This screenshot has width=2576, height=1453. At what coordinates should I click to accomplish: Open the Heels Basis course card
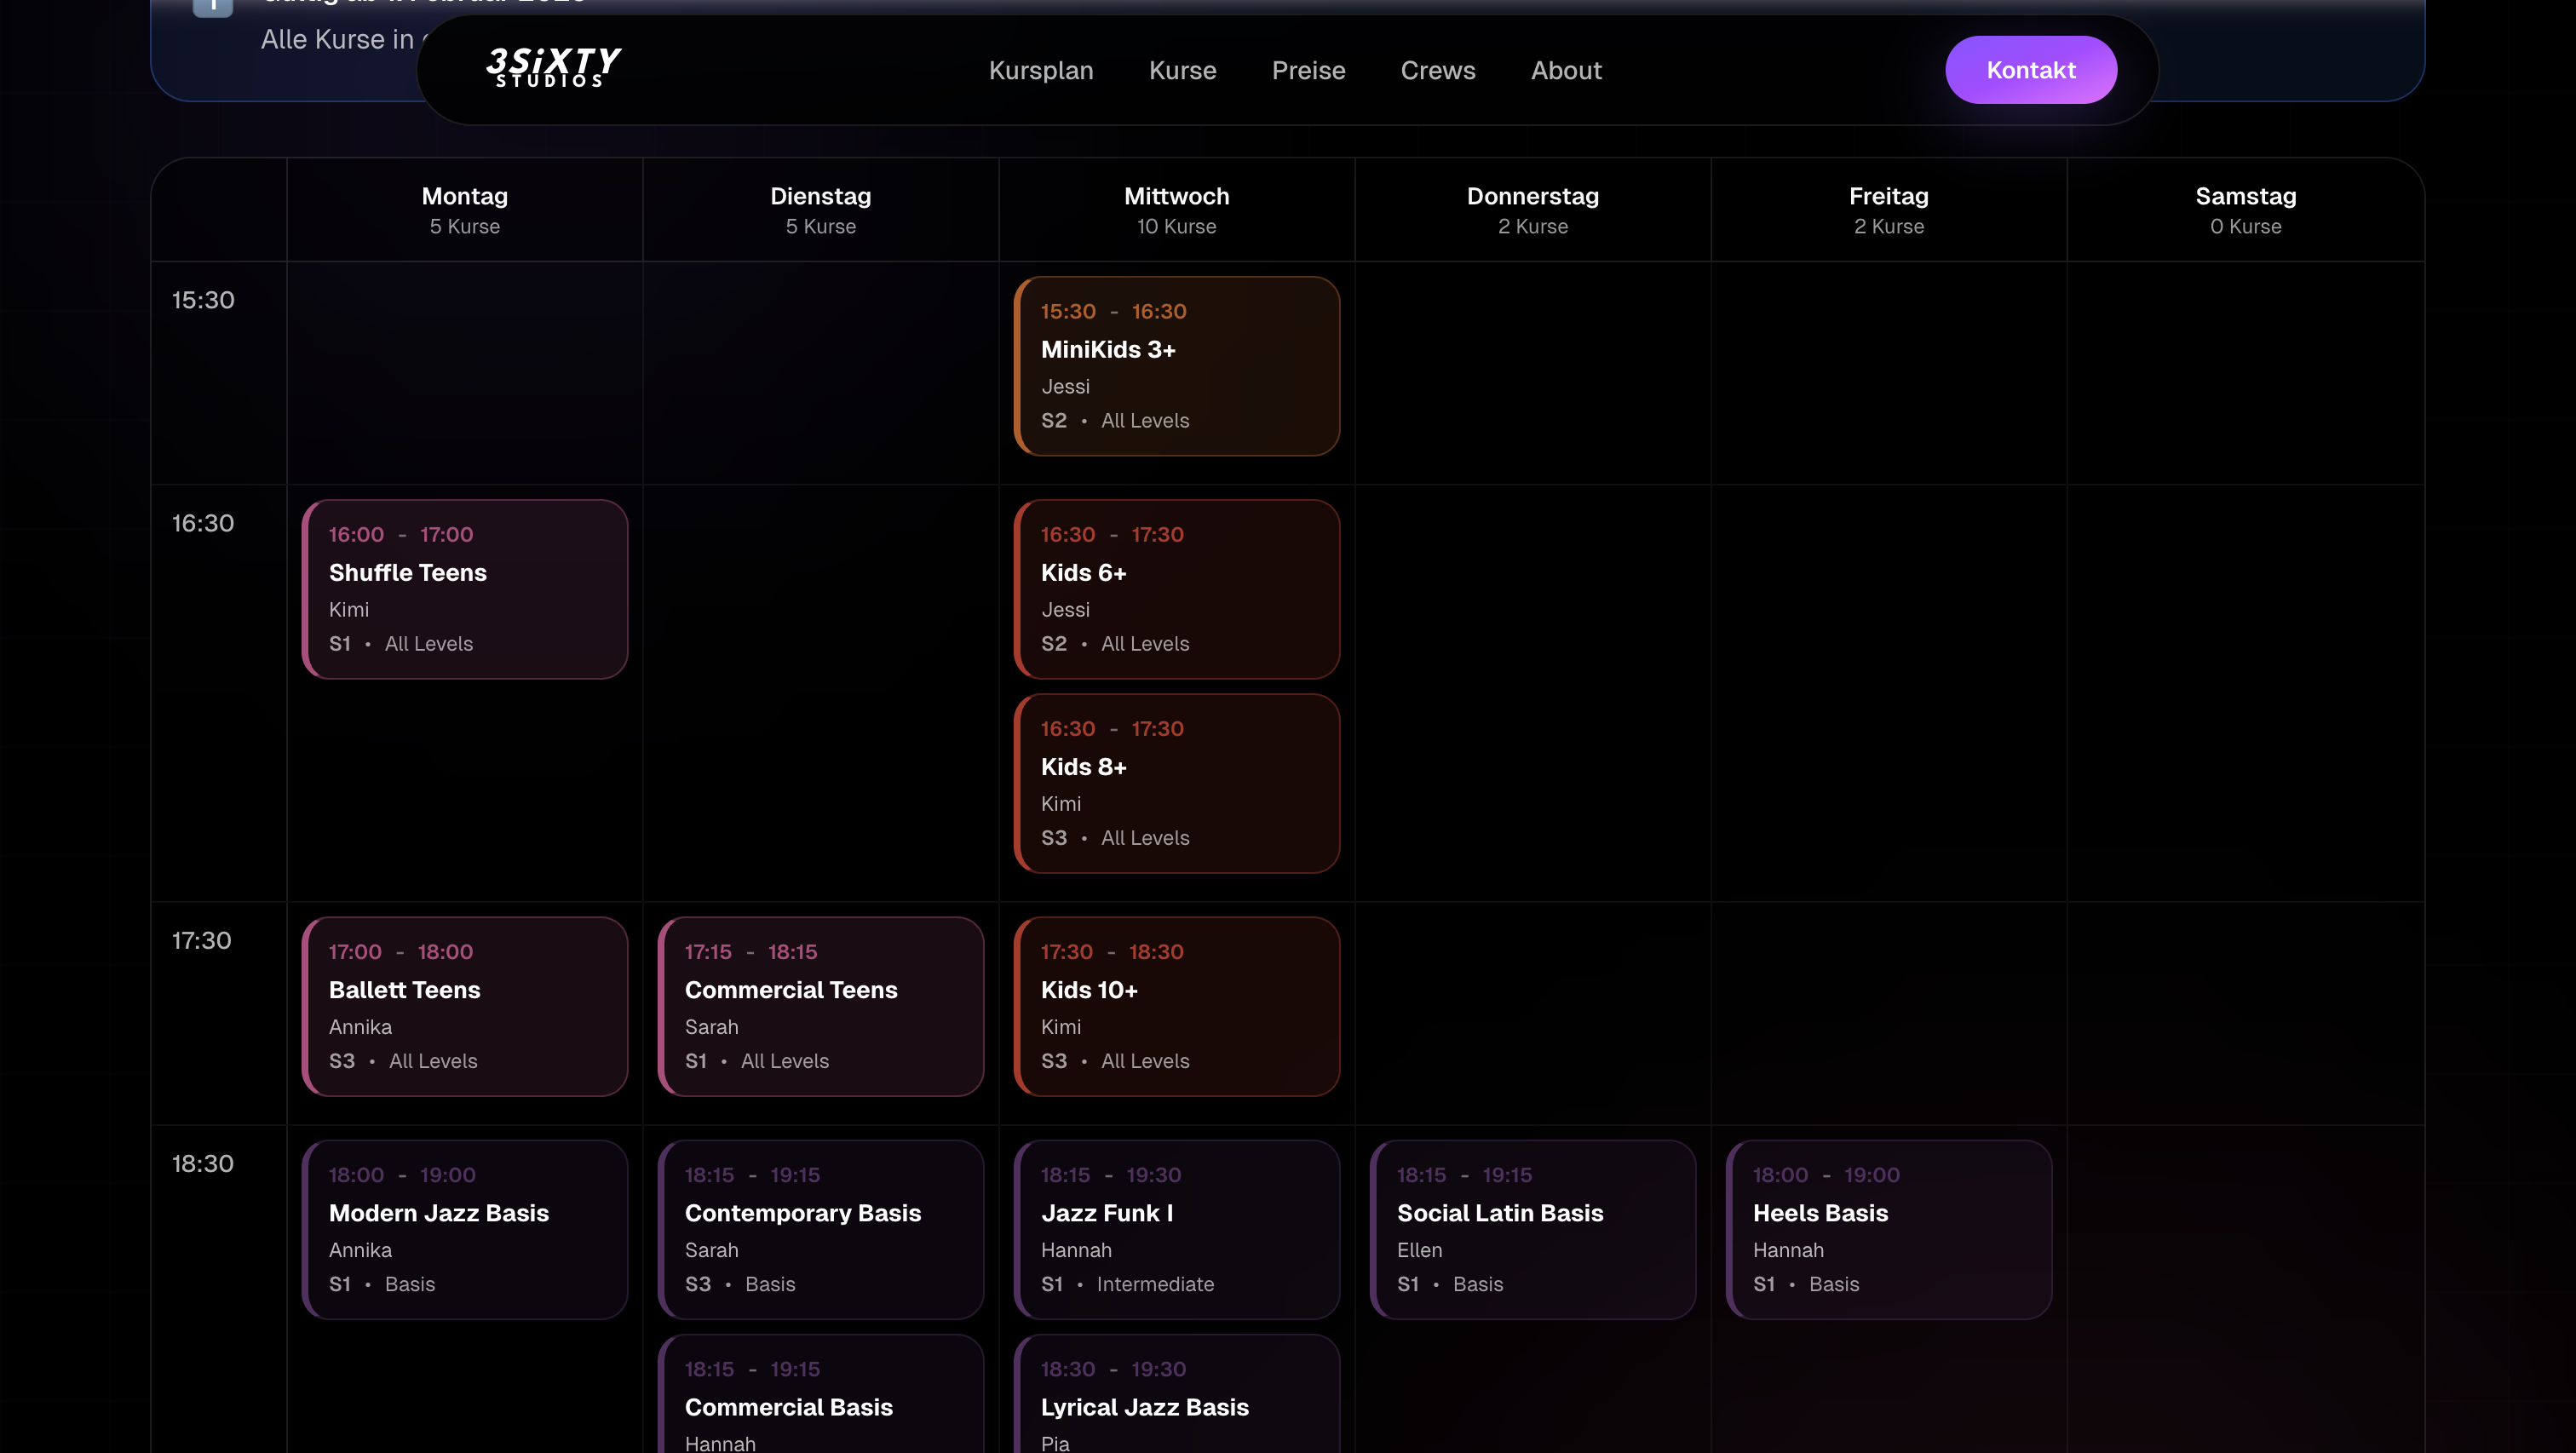click(1888, 1229)
